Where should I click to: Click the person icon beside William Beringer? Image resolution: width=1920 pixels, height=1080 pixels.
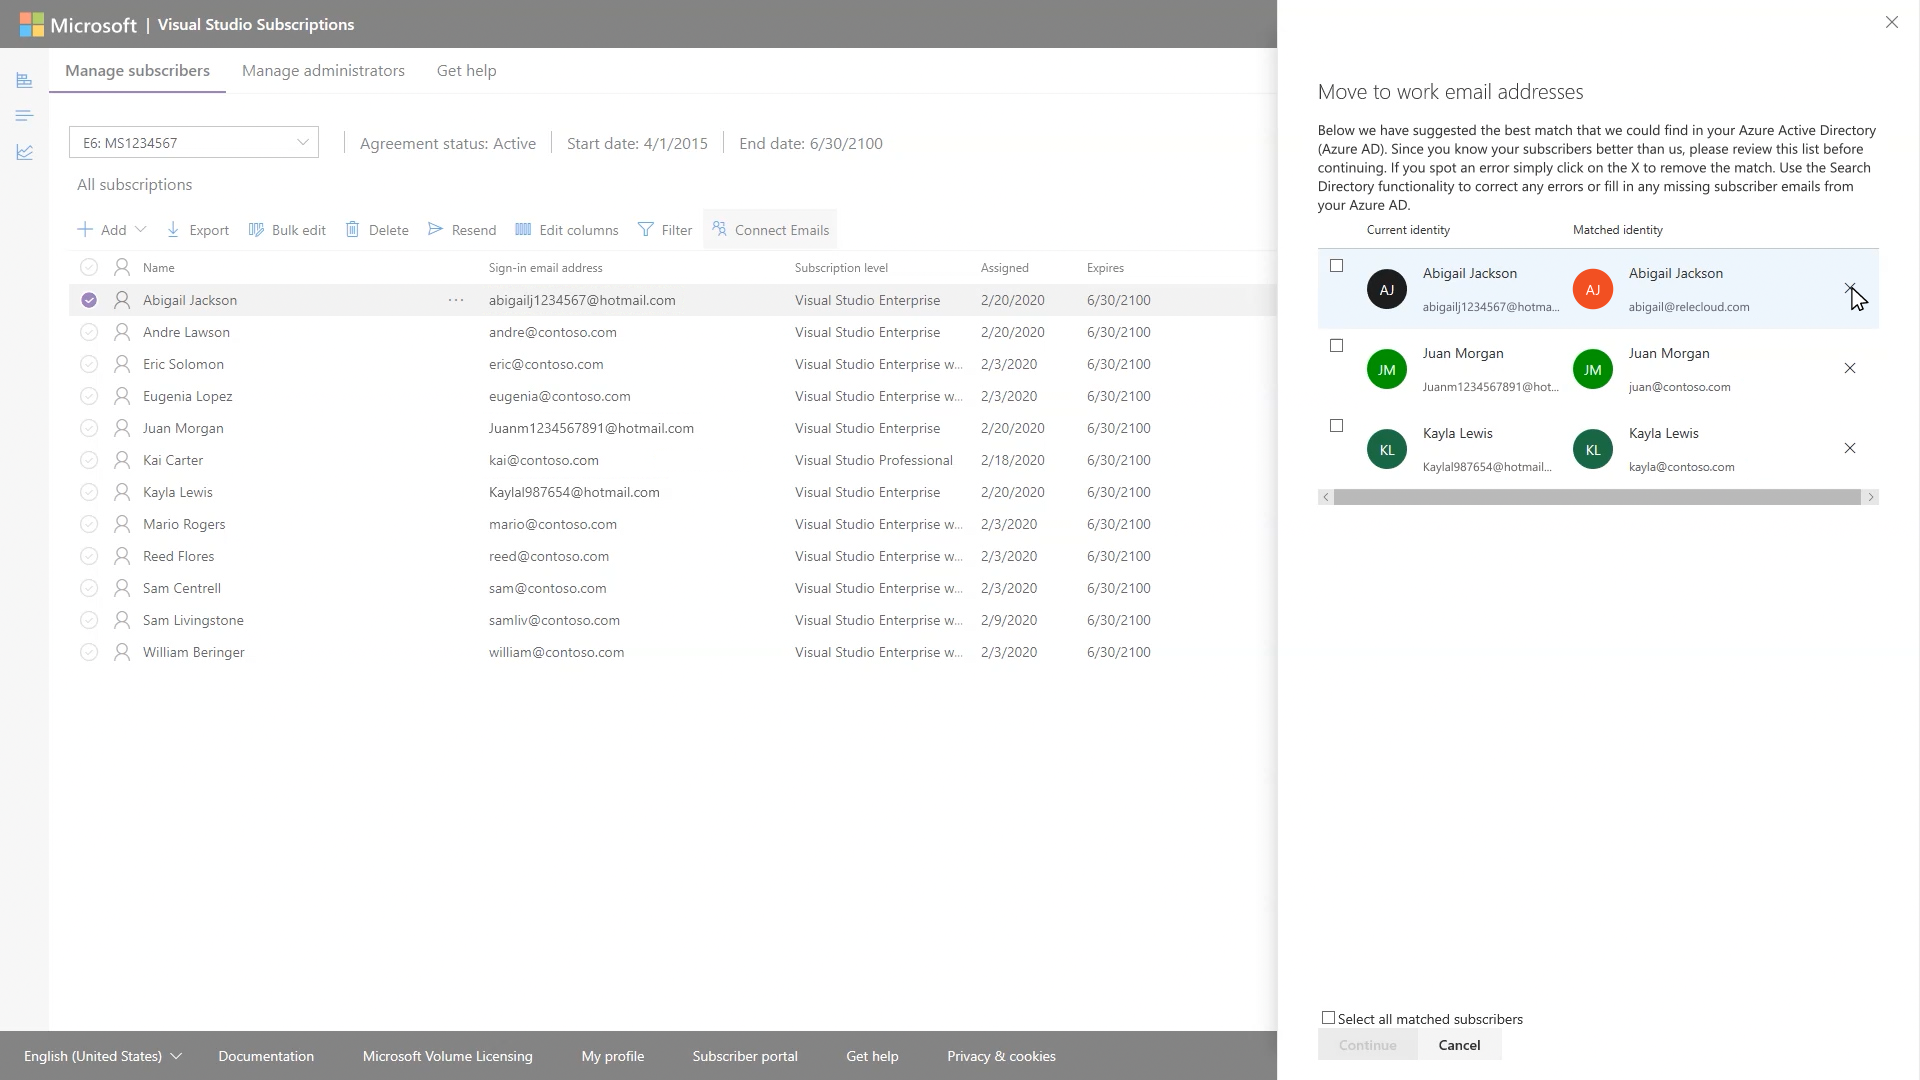coord(122,652)
